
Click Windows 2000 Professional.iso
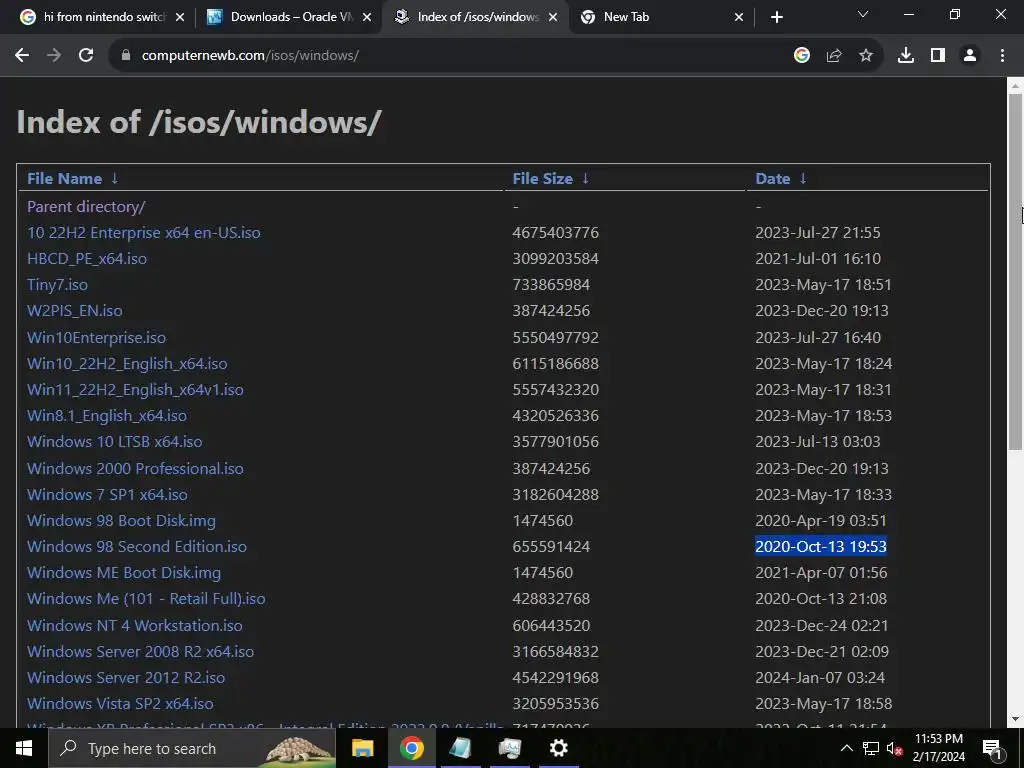[135, 468]
